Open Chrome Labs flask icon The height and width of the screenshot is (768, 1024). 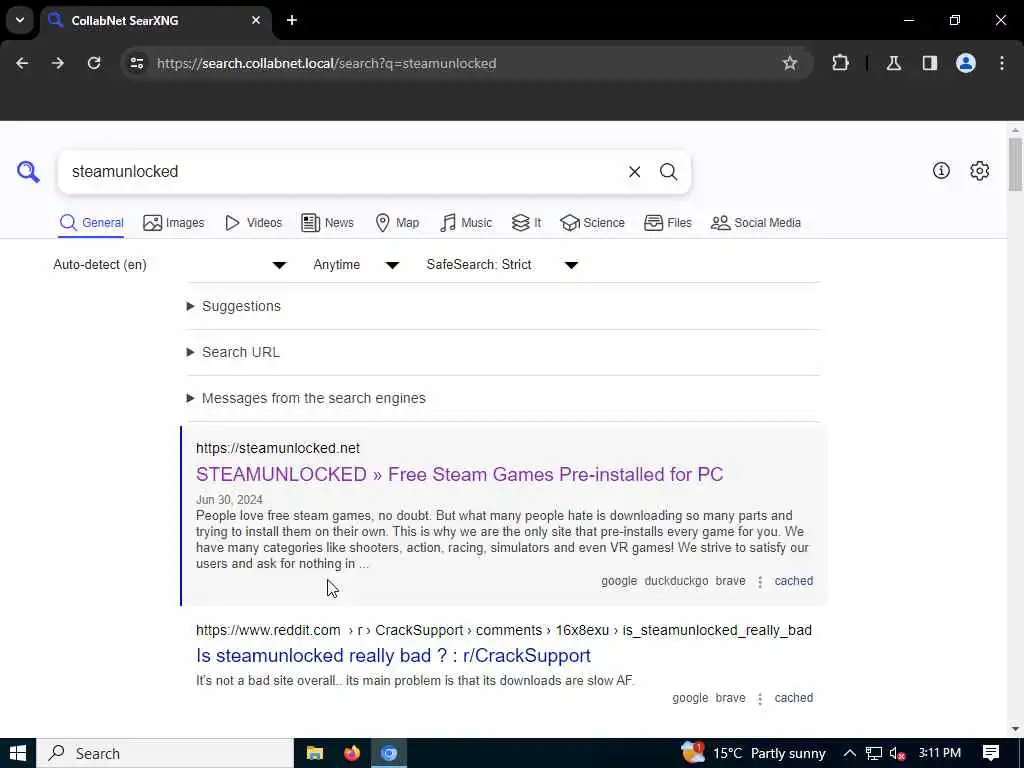click(x=894, y=63)
